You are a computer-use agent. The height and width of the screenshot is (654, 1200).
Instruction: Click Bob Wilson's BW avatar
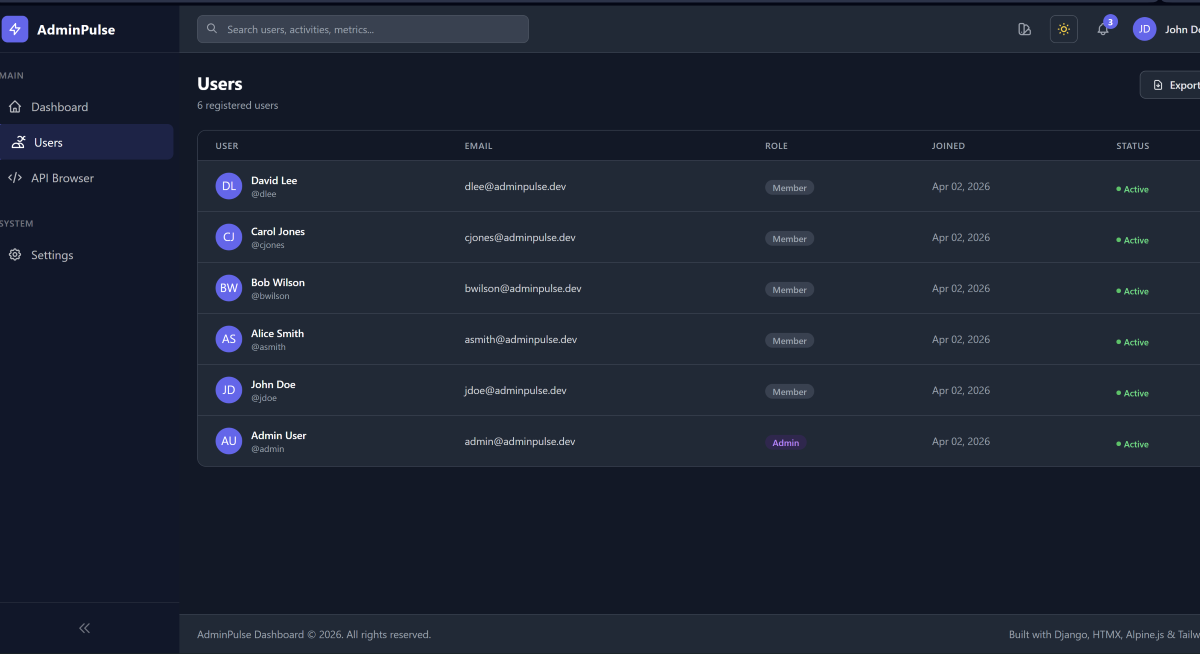click(x=229, y=288)
